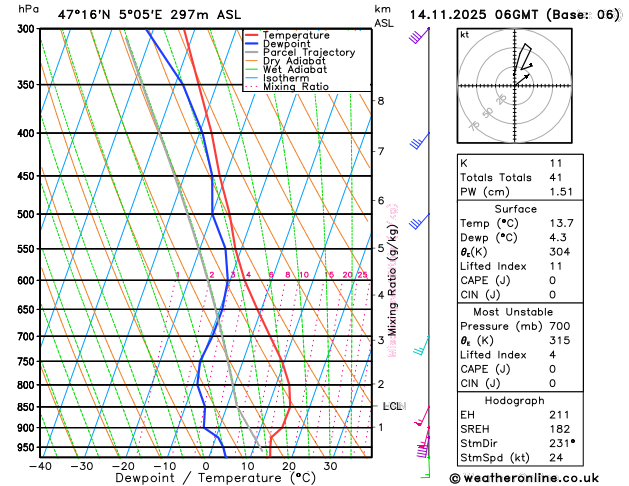
Task: Click the Mixing Ratio legend entry
Action: pyautogui.click(x=287, y=87)
